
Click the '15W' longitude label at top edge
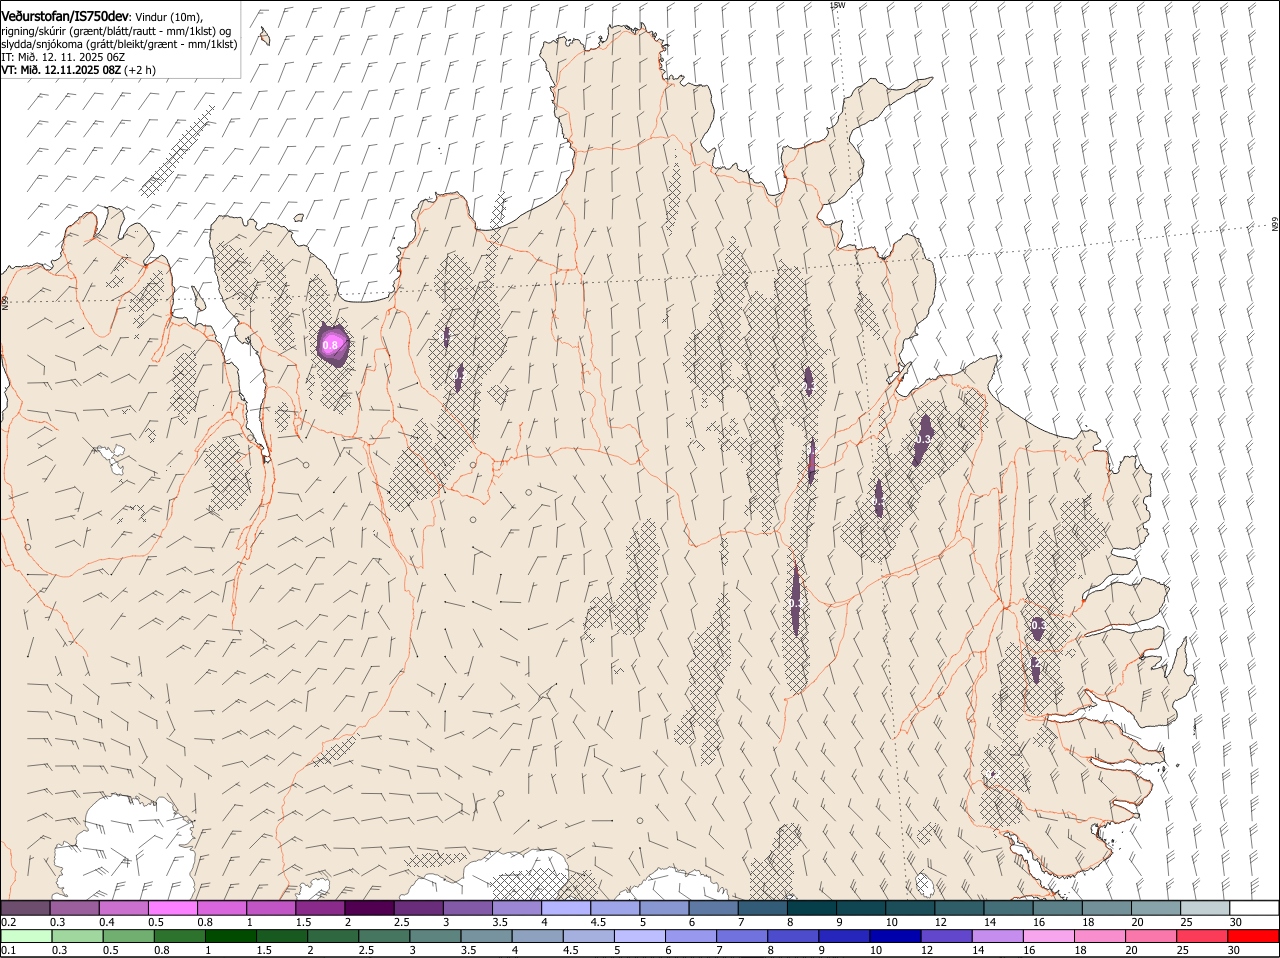(837, 5)
